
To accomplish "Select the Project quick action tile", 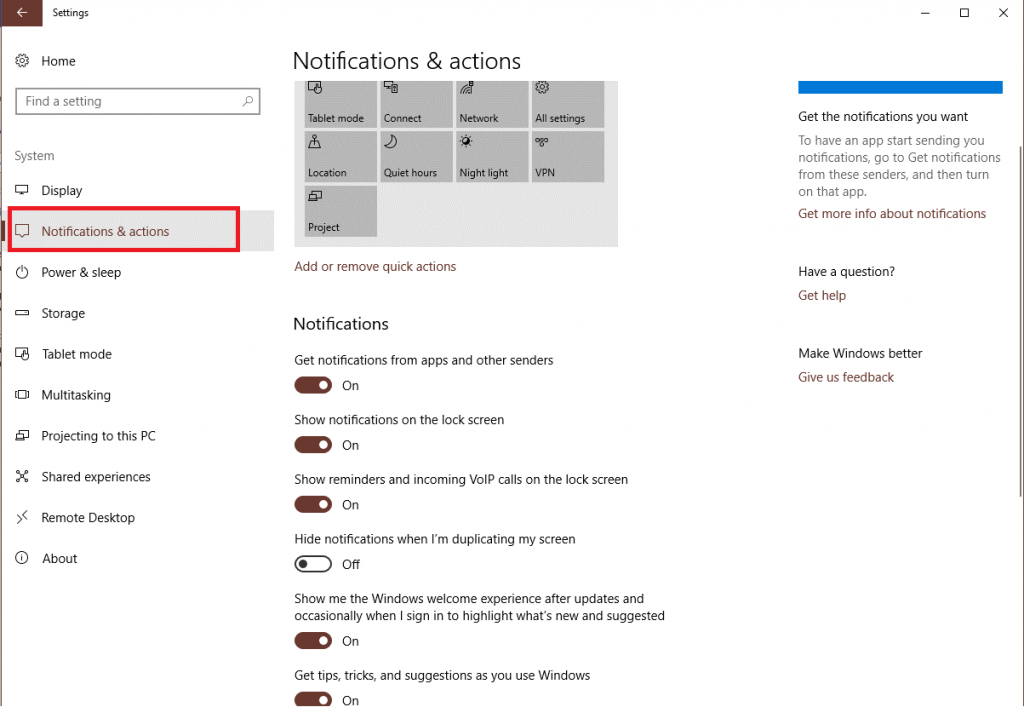I will (x=341, y=211).
